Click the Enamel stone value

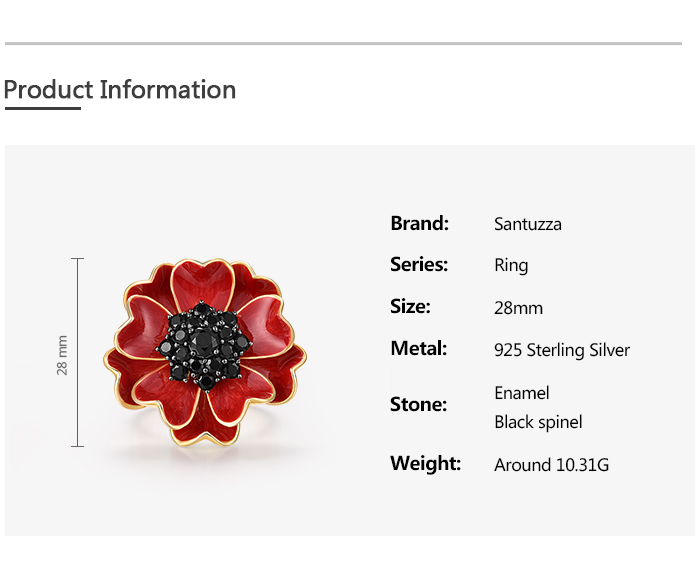521,393
